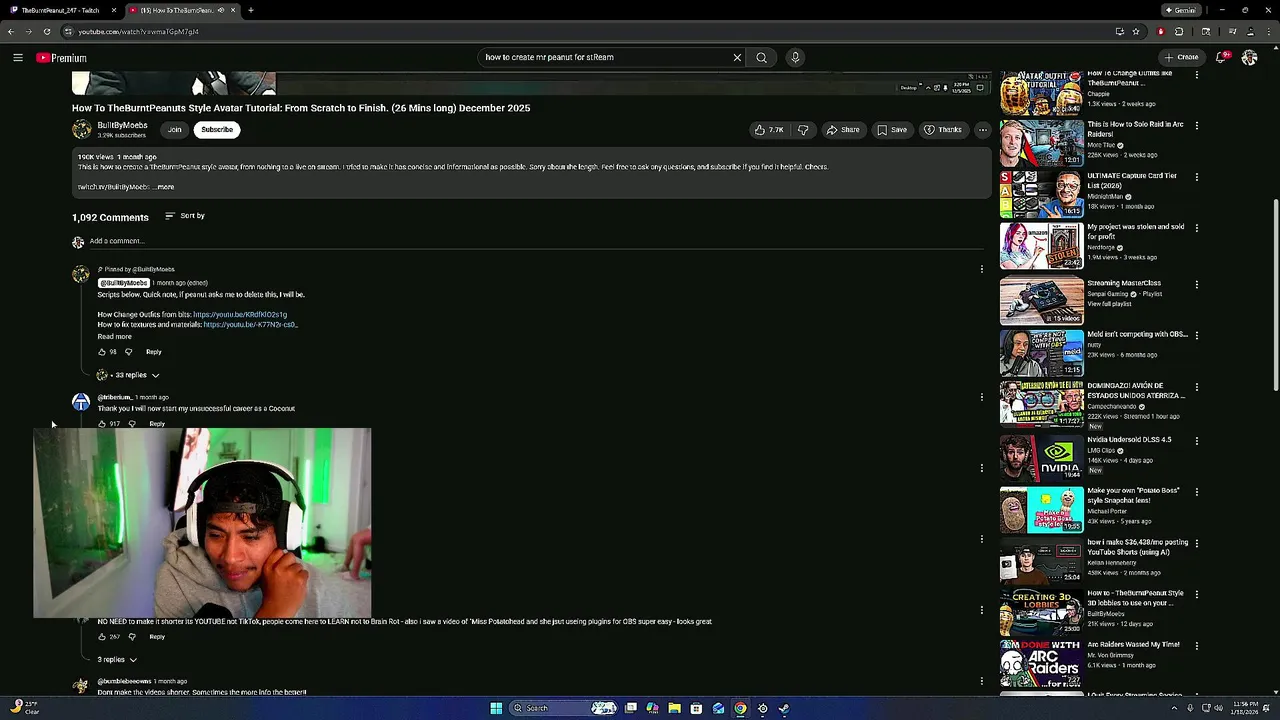Reply to pinned BuiltByMoebs comment
This screenshot has width=1280, height=720.
coord(153,352)
